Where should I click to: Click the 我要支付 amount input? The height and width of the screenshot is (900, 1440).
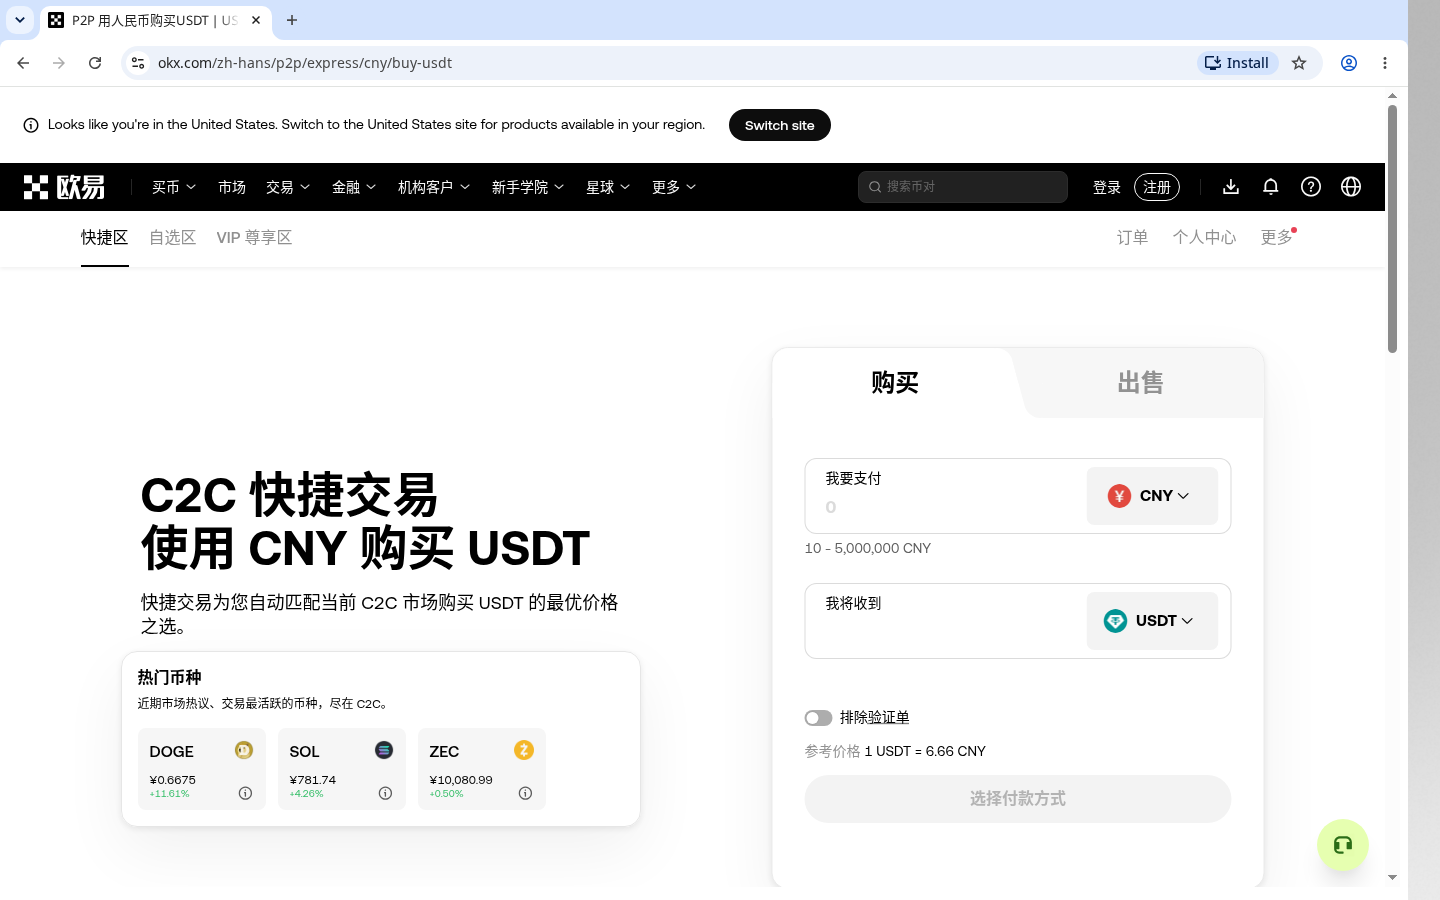click(945, 507)
